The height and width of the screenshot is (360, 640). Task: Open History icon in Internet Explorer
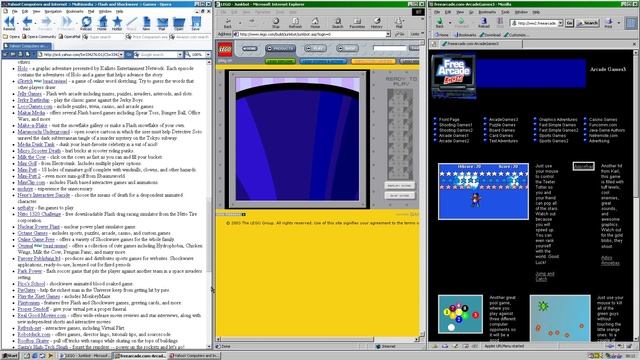coord(377,22)
